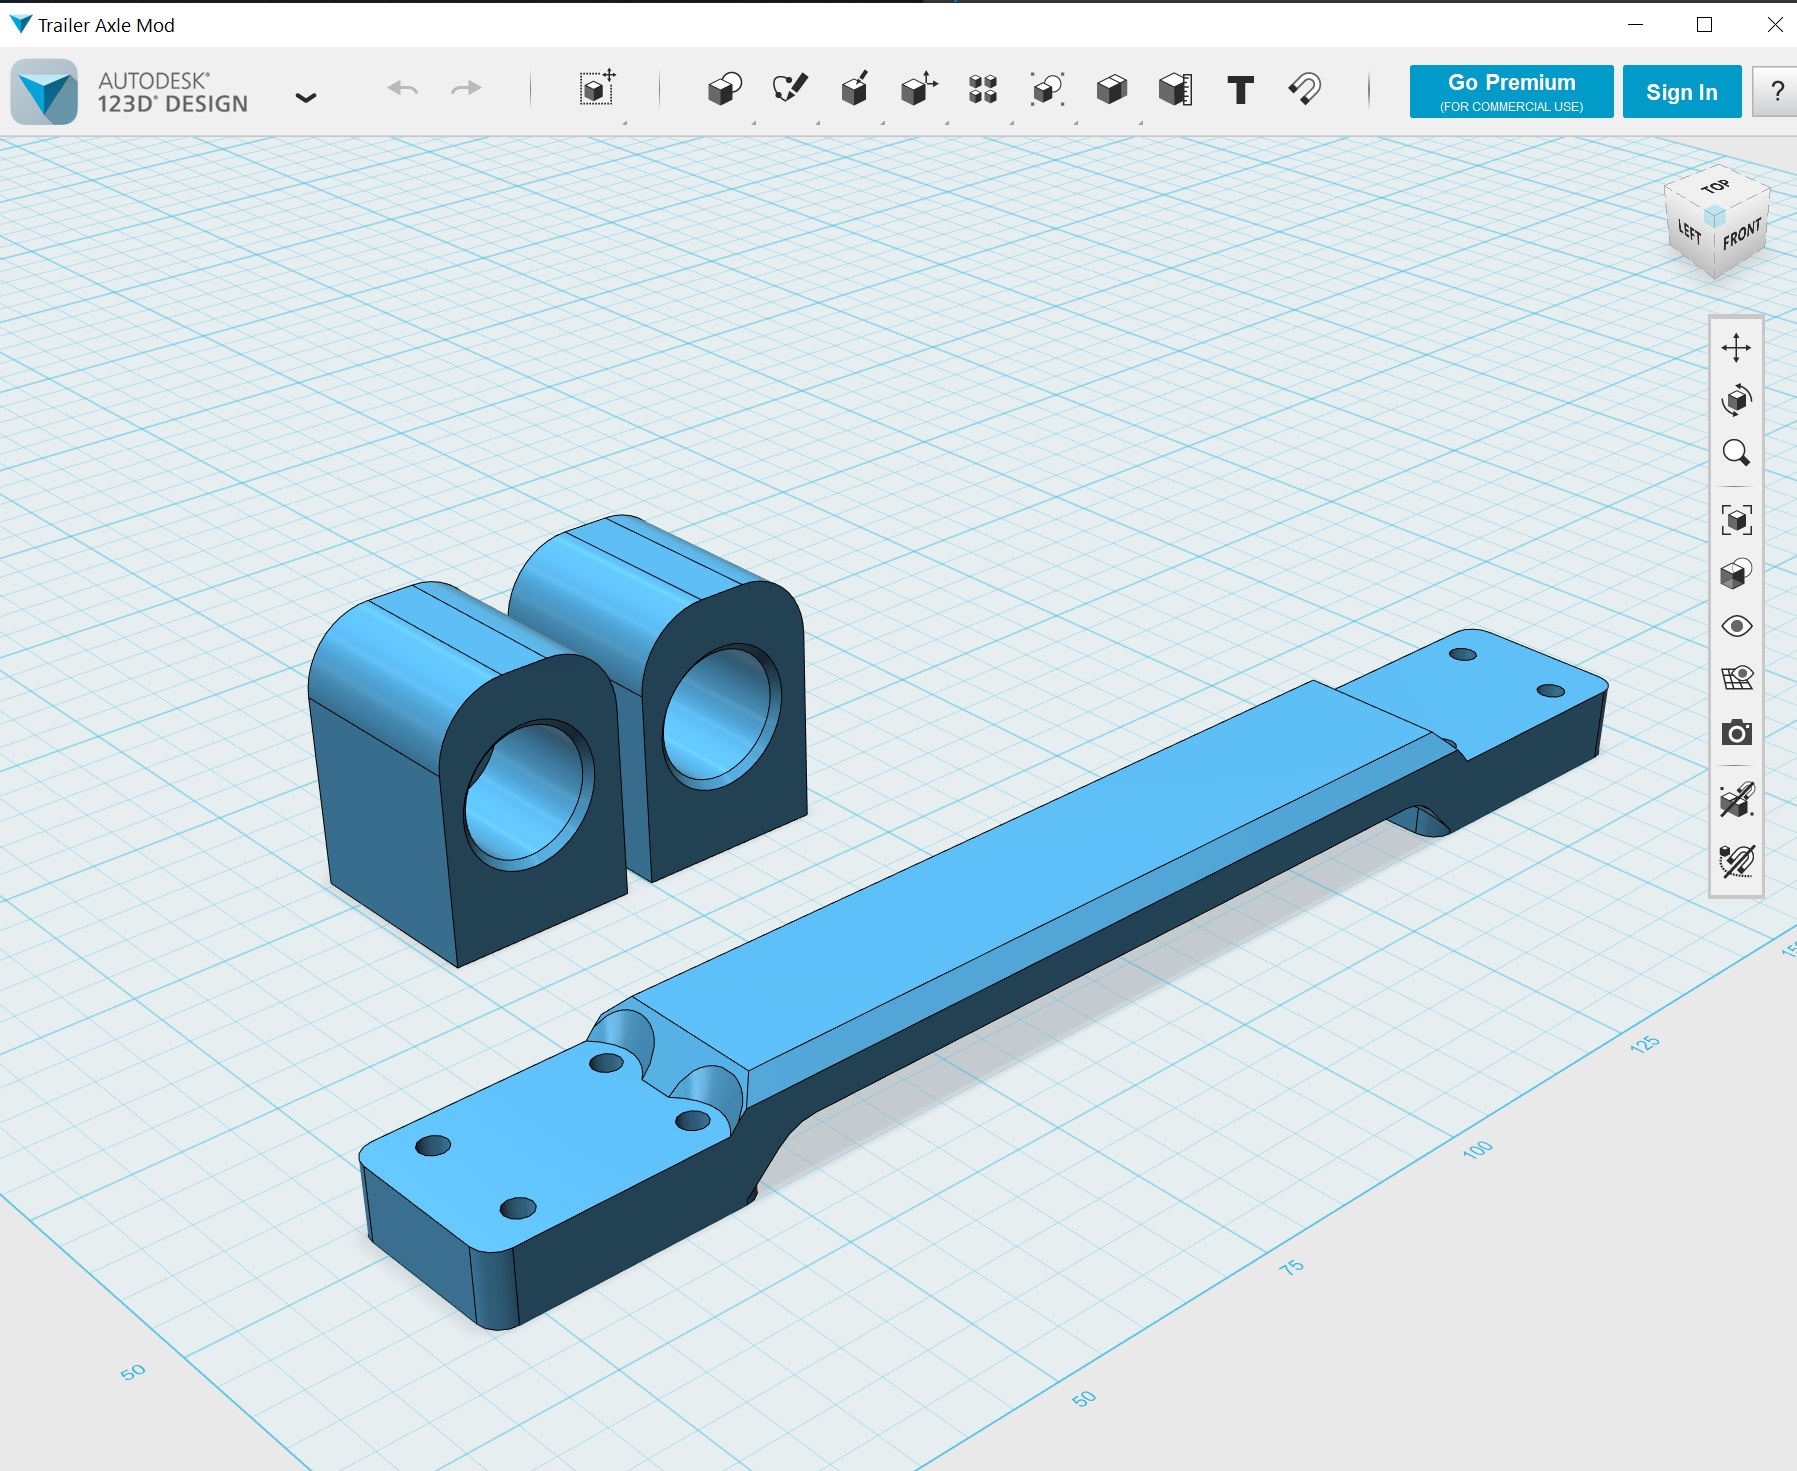Open the Modify tool dropdown

click(x=918, y=90)
